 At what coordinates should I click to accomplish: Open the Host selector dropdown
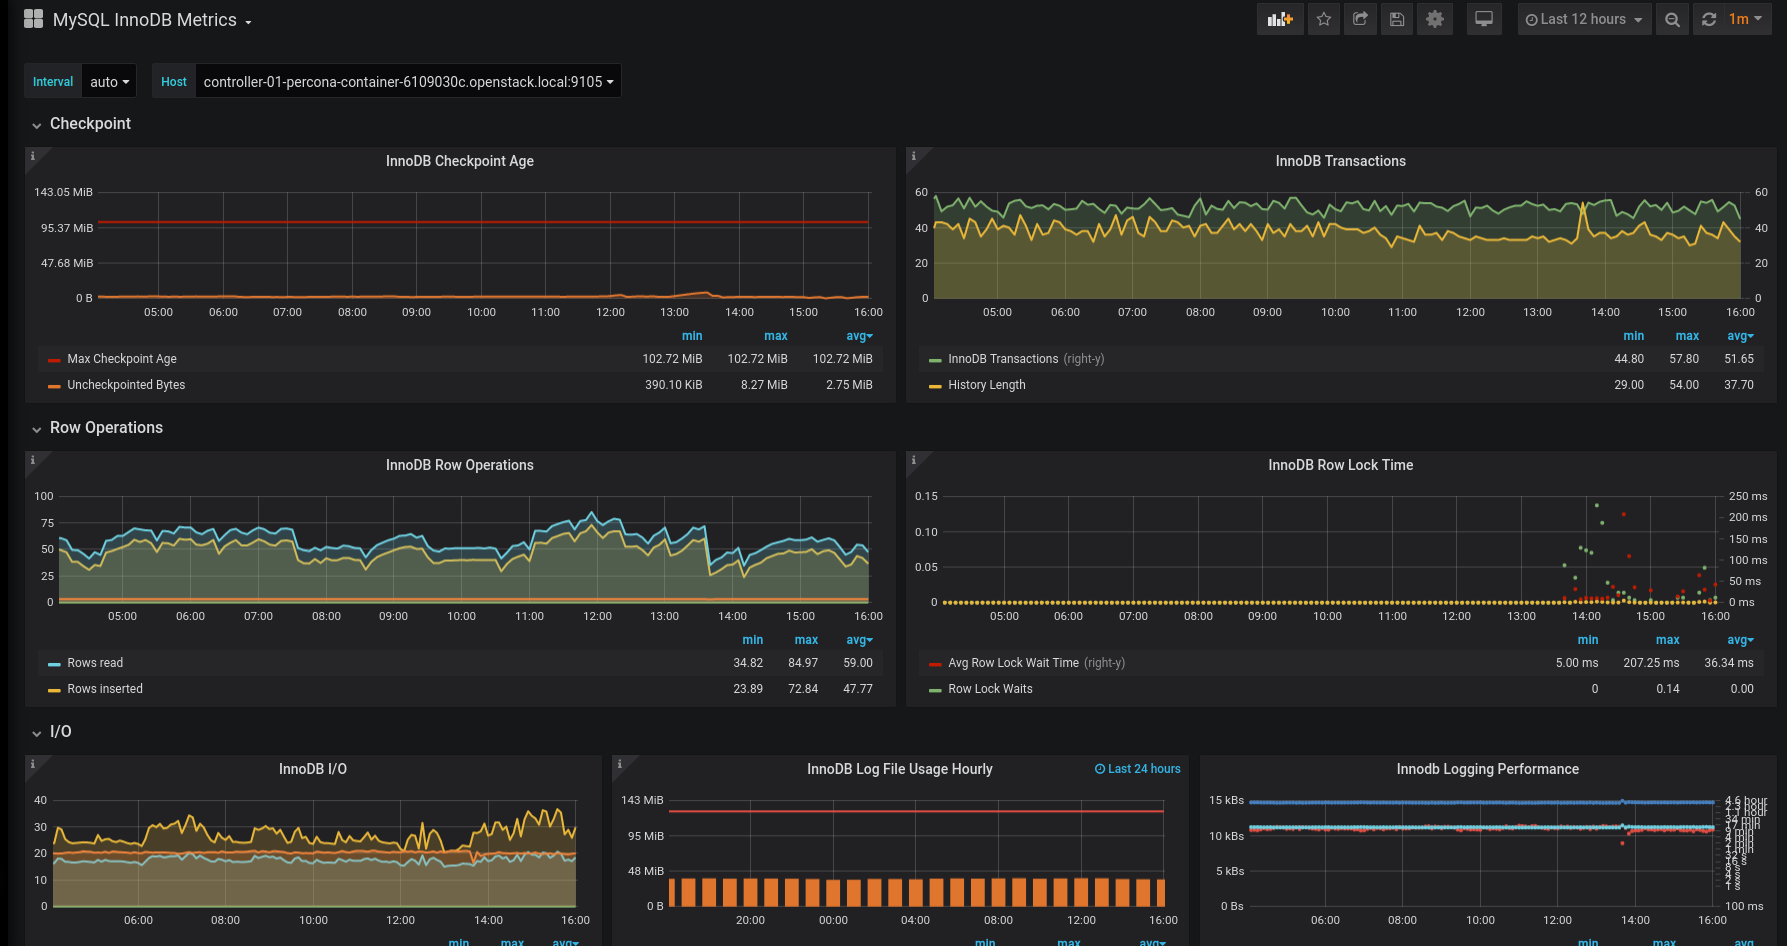(408, 82)
